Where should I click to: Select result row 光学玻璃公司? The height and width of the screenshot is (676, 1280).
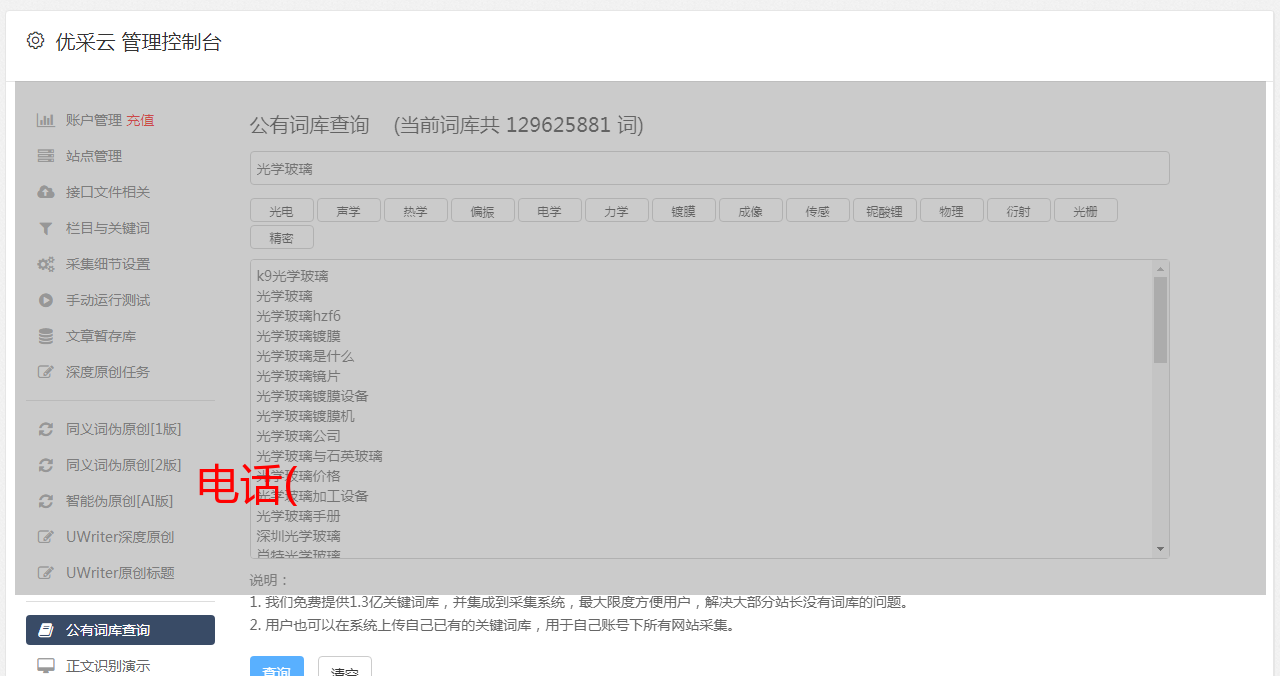pyautogui.click(x=298, y=436)
